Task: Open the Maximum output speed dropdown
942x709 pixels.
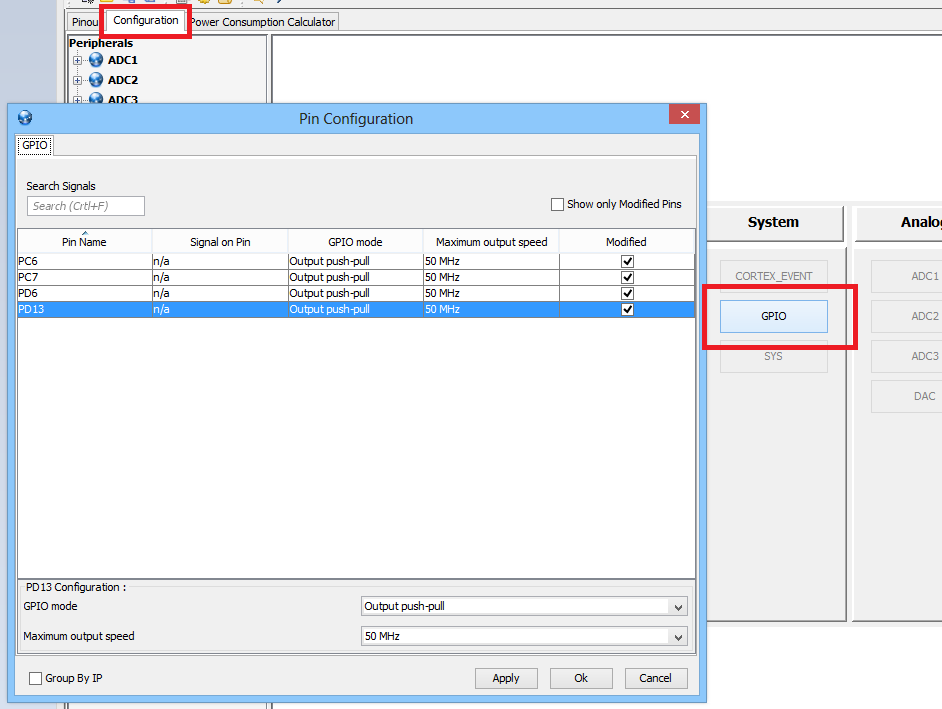Action: (x=524, y=636)
